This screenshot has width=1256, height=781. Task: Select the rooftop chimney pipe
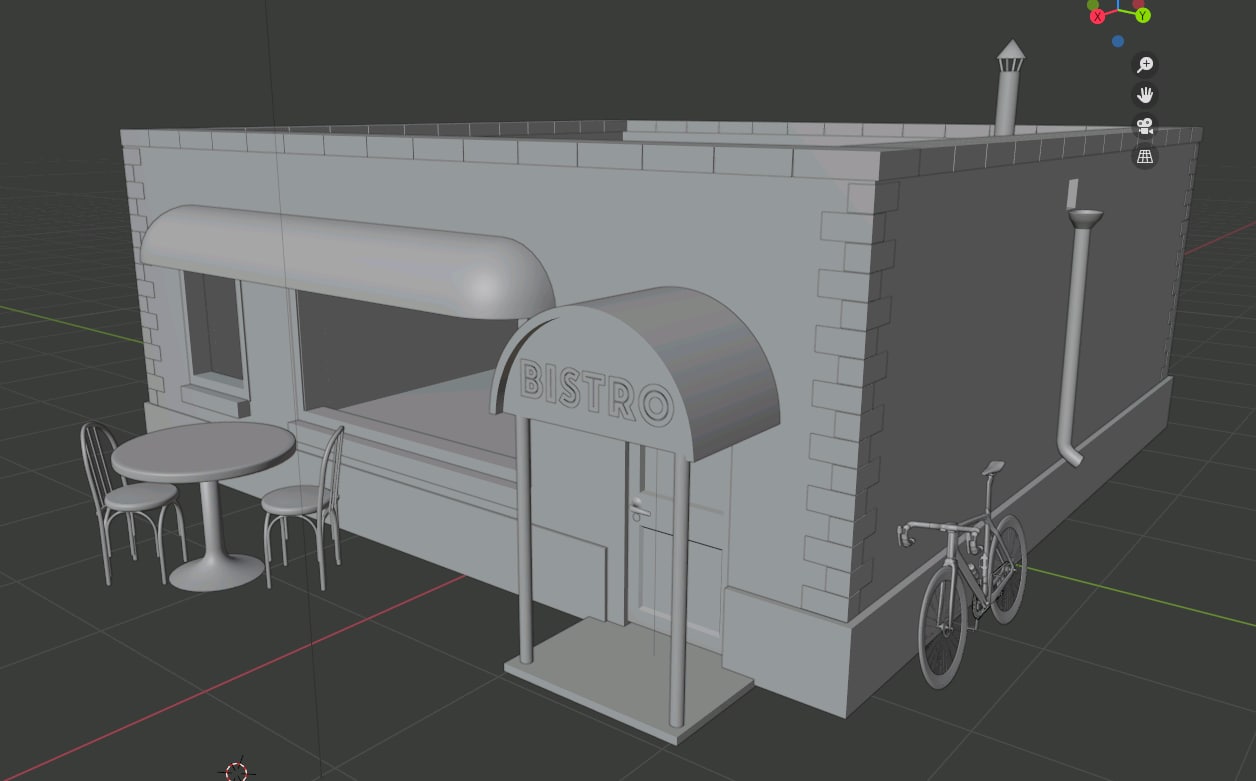click(1009, 88)
